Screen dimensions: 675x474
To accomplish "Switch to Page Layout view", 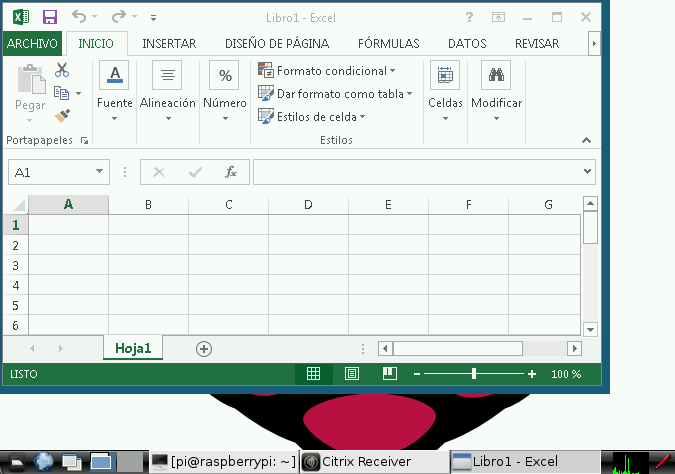I will [x=352, y=374].
